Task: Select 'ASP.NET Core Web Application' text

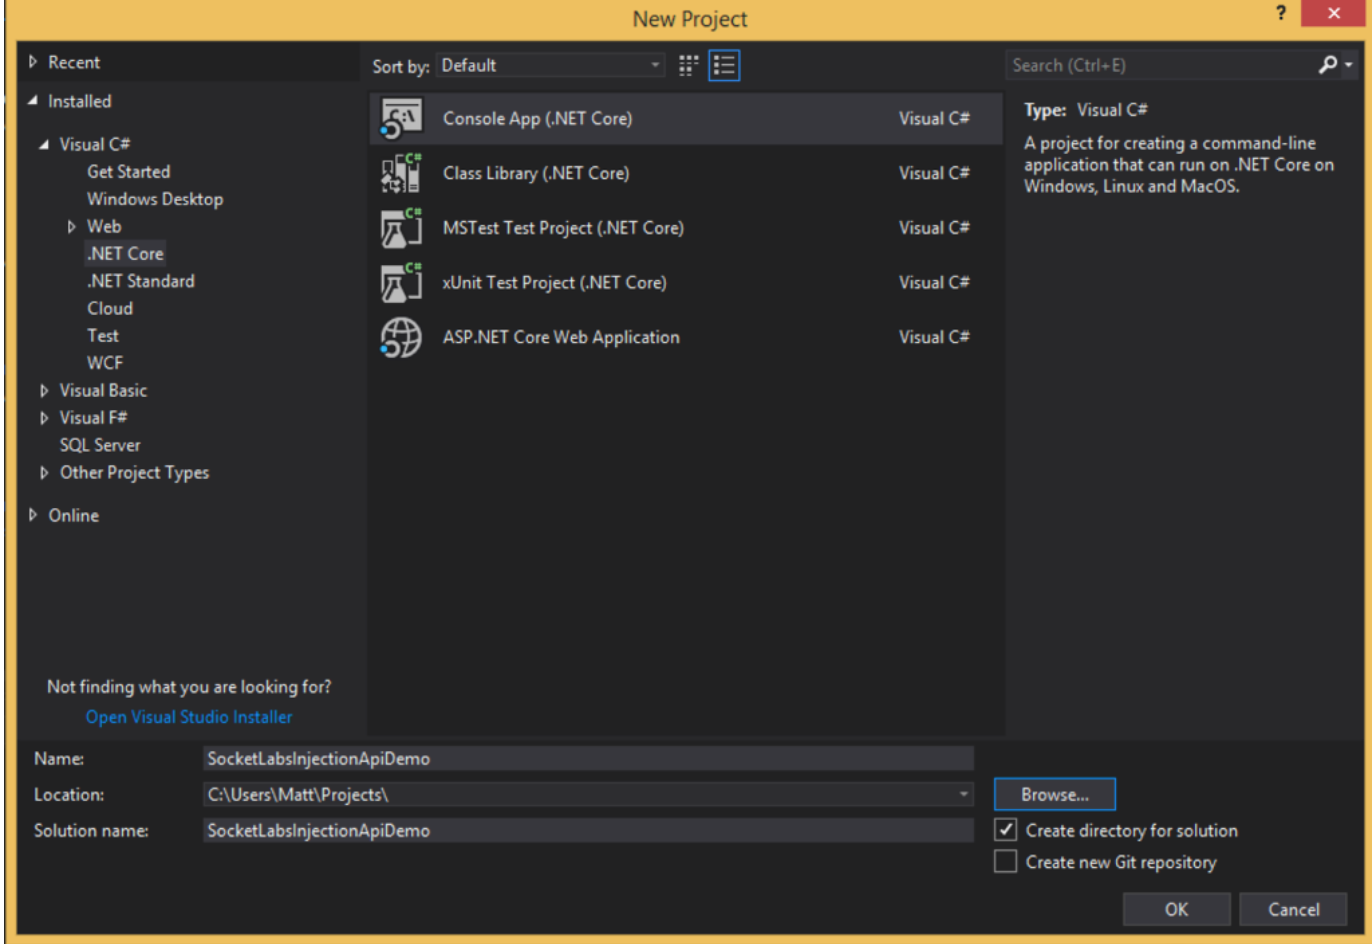Action: (561, 337)
